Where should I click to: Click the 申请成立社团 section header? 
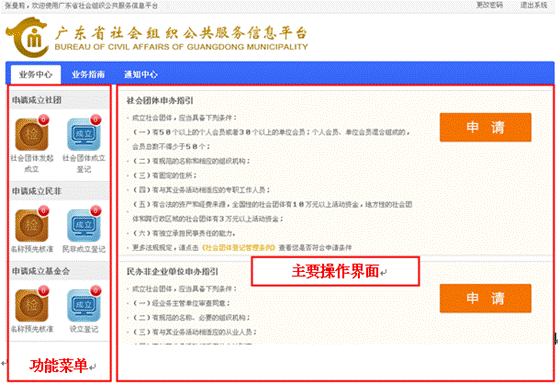coord(59,100)
